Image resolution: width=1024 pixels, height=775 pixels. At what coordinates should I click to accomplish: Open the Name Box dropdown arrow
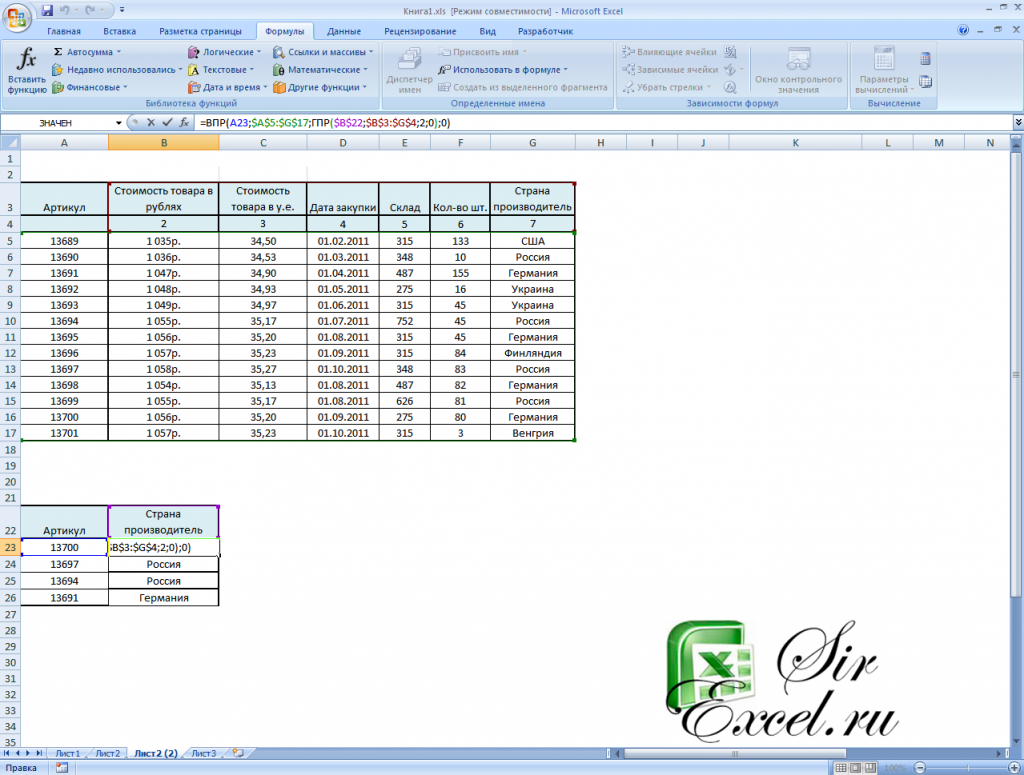point(118,122)
